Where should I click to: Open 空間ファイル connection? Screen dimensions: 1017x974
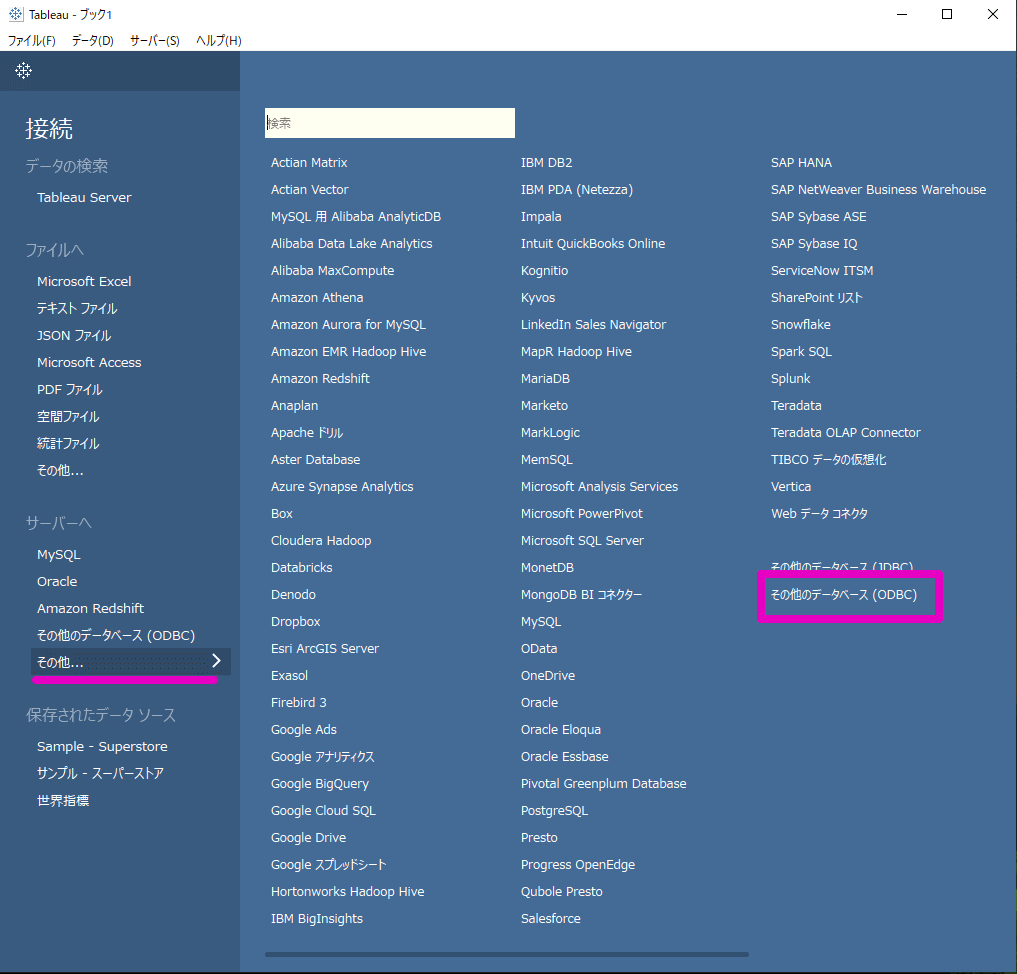[68, 417]
